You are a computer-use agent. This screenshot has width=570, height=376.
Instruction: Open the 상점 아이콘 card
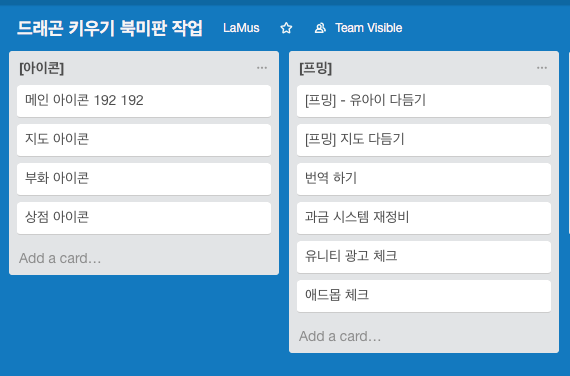[x=144, y=217]
